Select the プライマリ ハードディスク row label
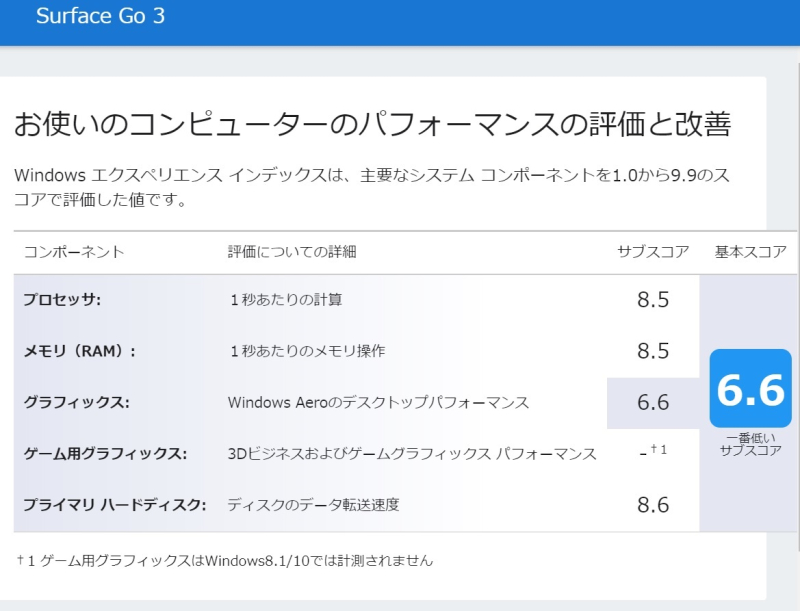Screen dimensions: 800x611 point(115,505)
